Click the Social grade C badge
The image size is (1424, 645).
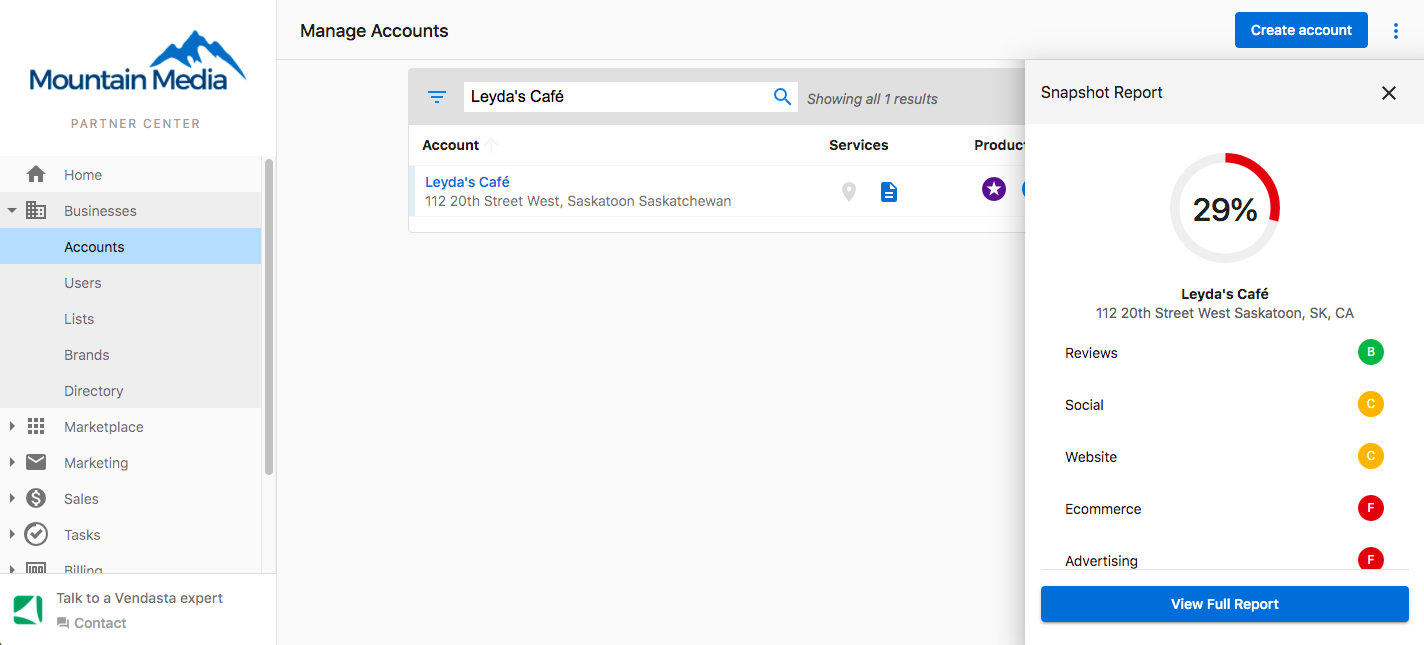pos(1370,404)
